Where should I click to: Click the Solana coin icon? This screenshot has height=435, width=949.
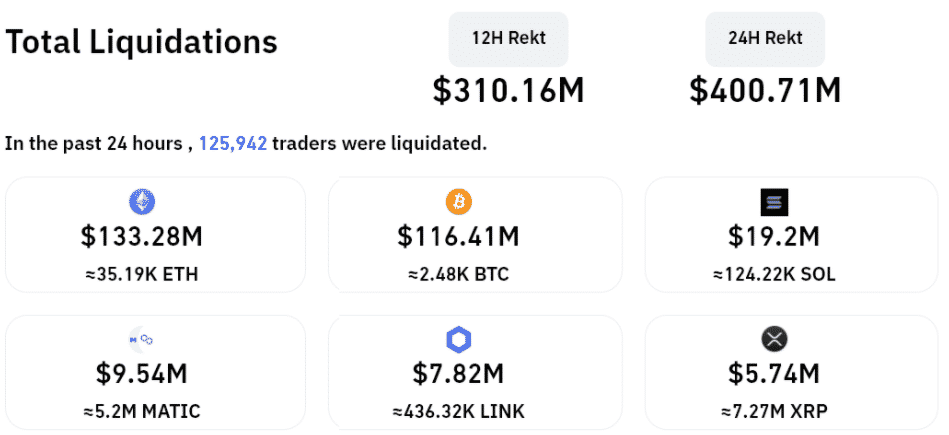point(774,203)
